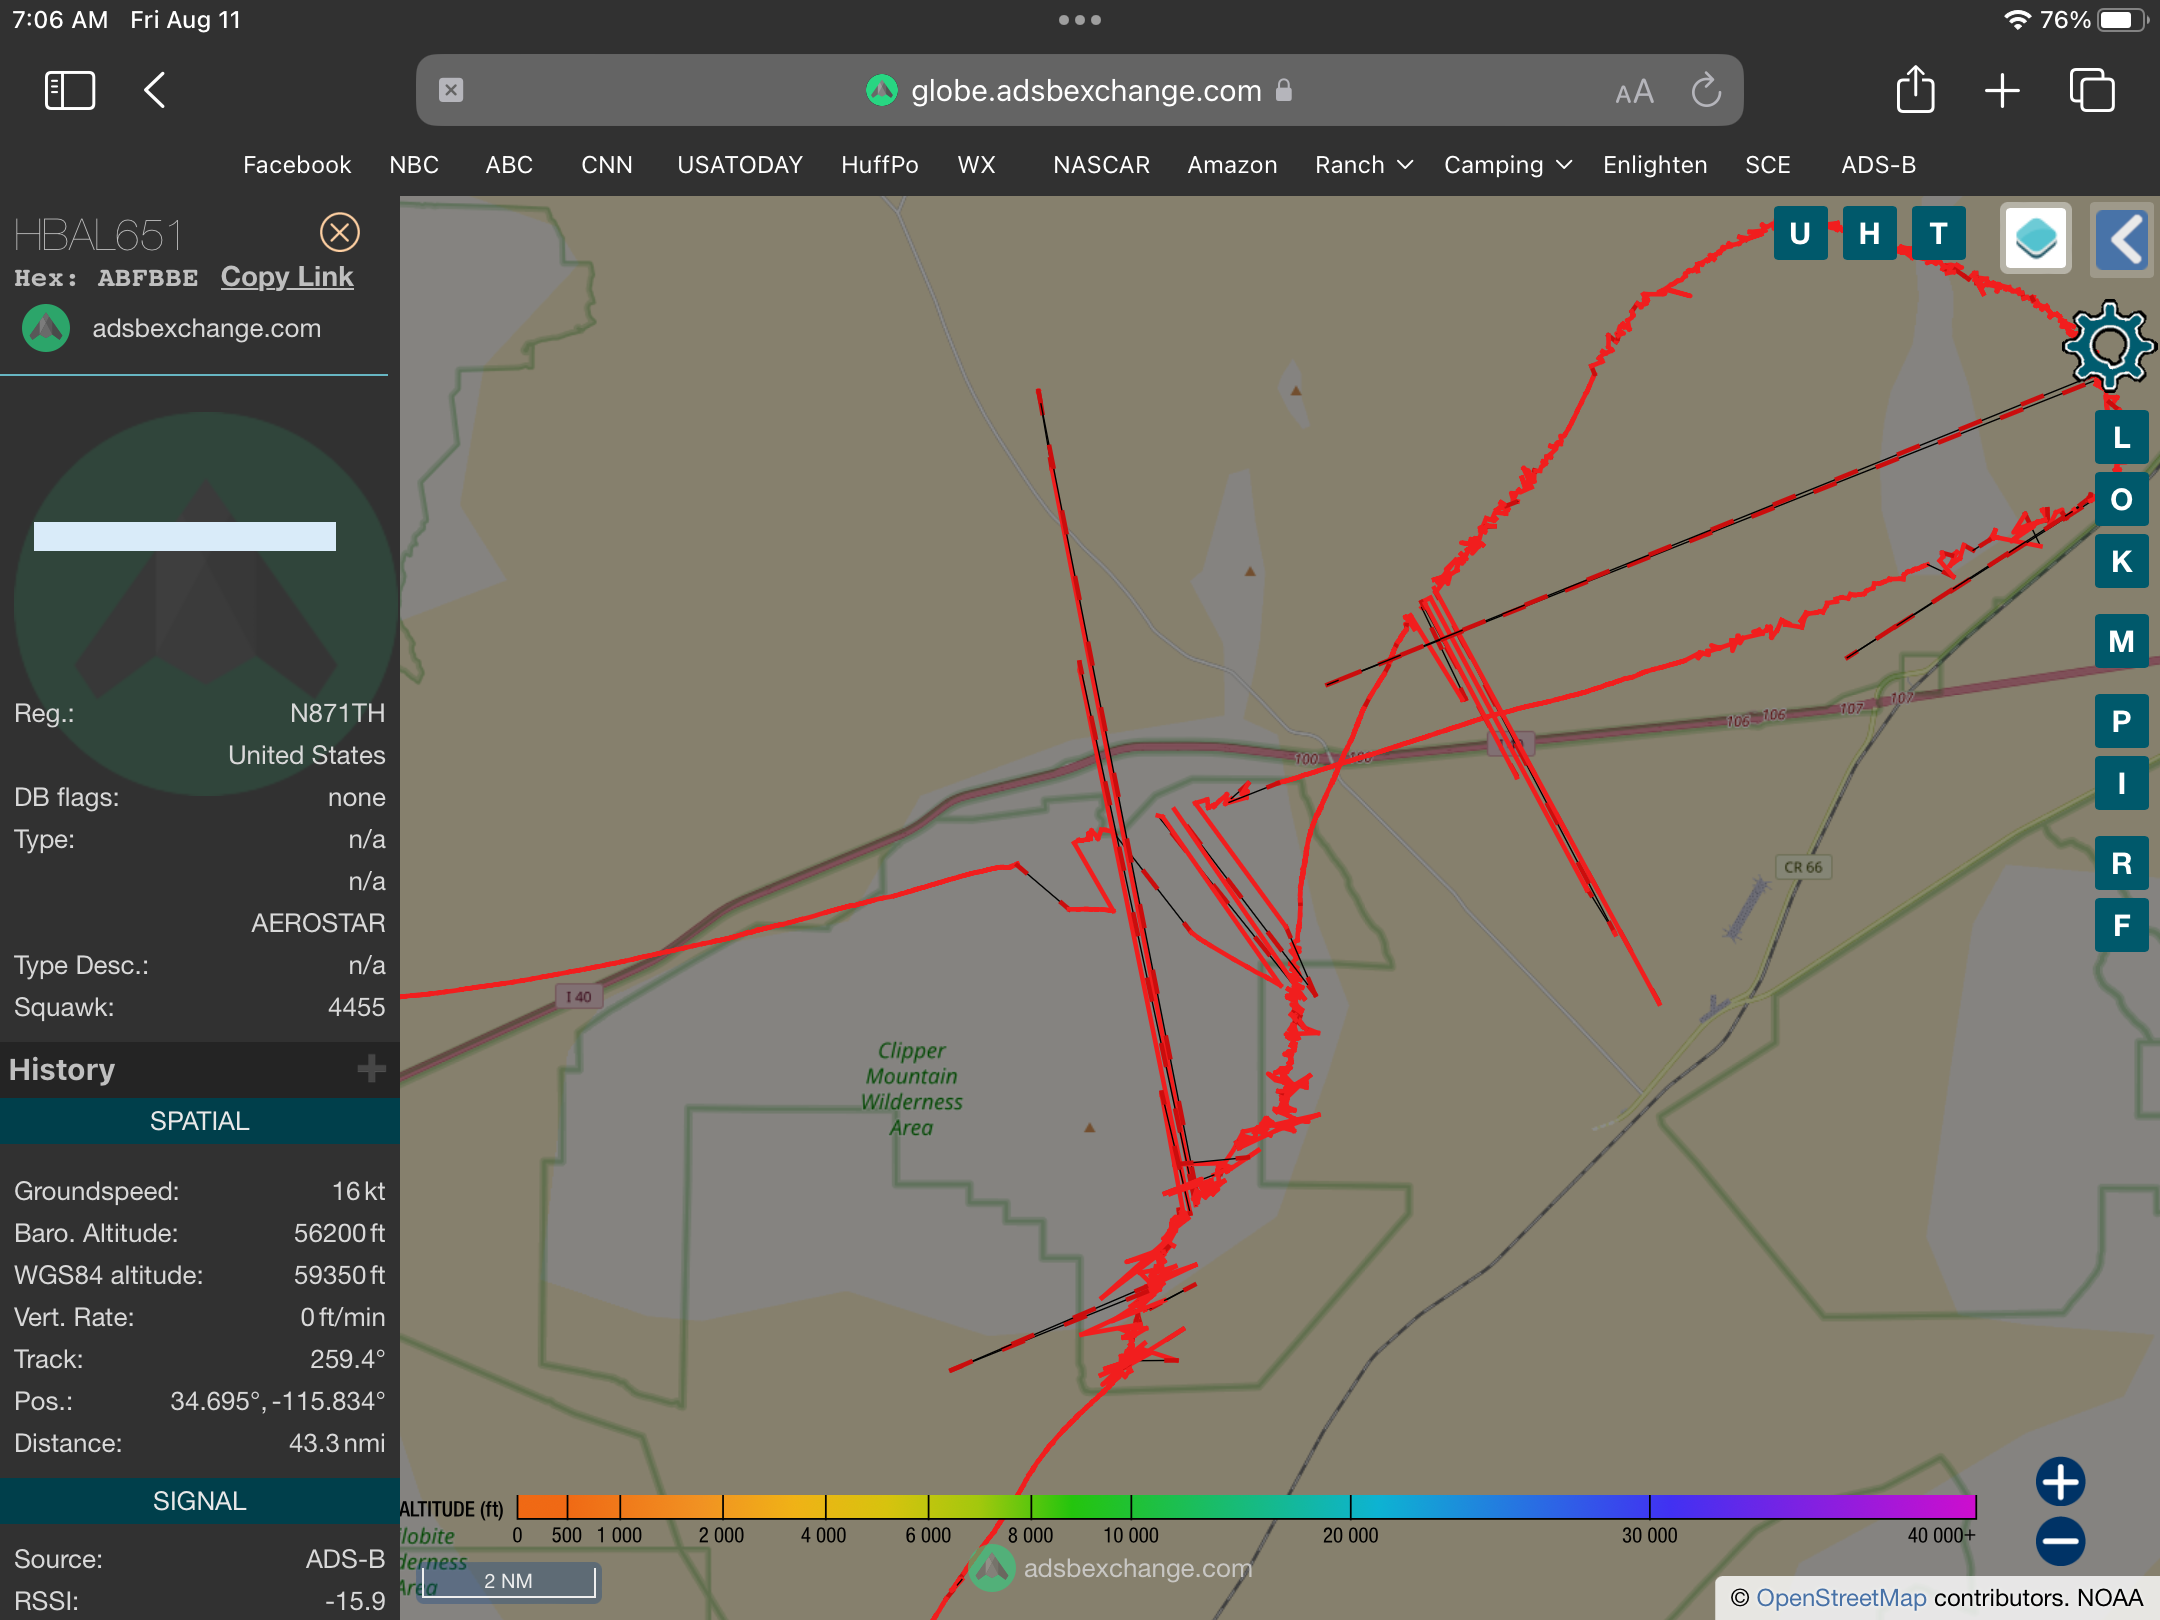Expand the Ranch bookmarks folder
This screenshot has height=1620, width=2160.
coord(1364,165)
